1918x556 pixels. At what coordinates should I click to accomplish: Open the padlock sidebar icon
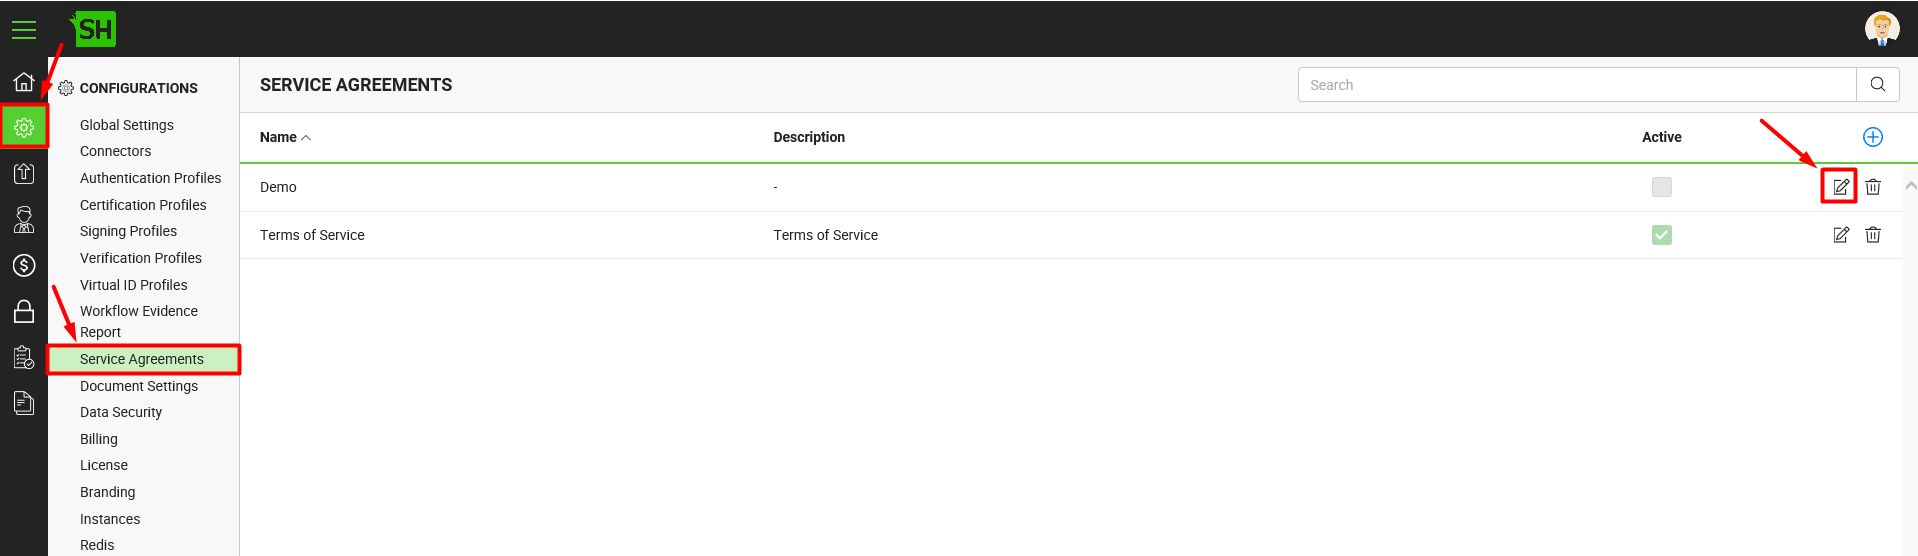(x=24, y=311)
